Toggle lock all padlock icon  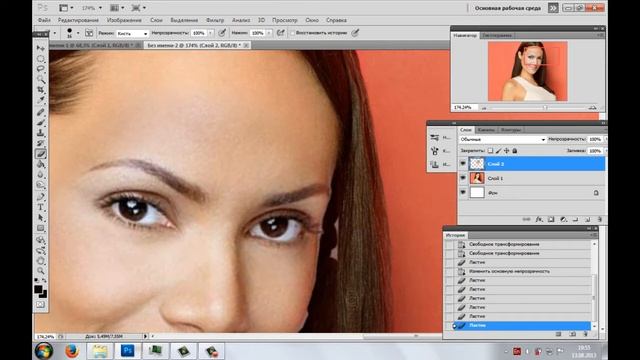click(515, 151)
